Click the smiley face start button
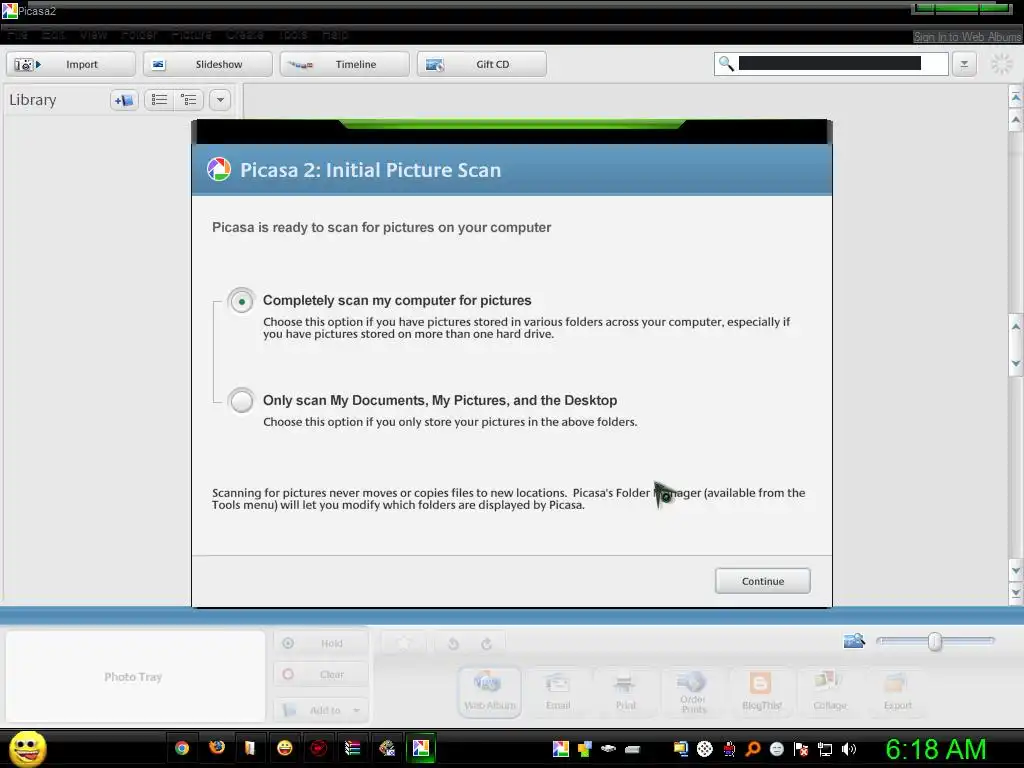Image resolution: width=1024 pixels, height=768 pixels. [27, 748]
